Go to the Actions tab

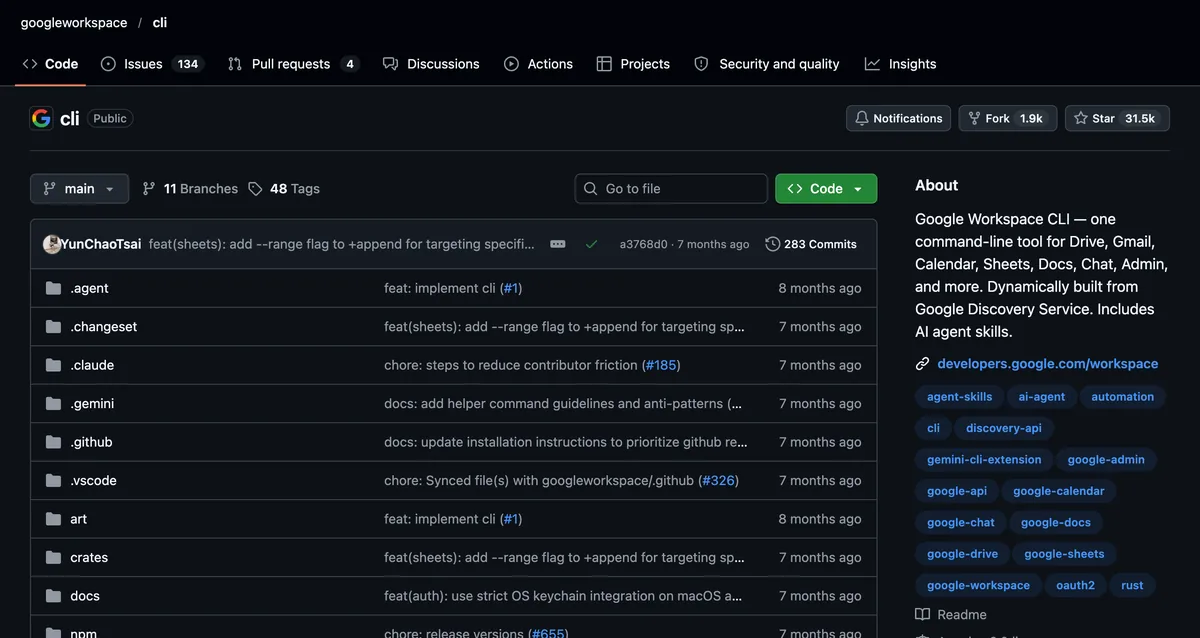coord(538,64)
